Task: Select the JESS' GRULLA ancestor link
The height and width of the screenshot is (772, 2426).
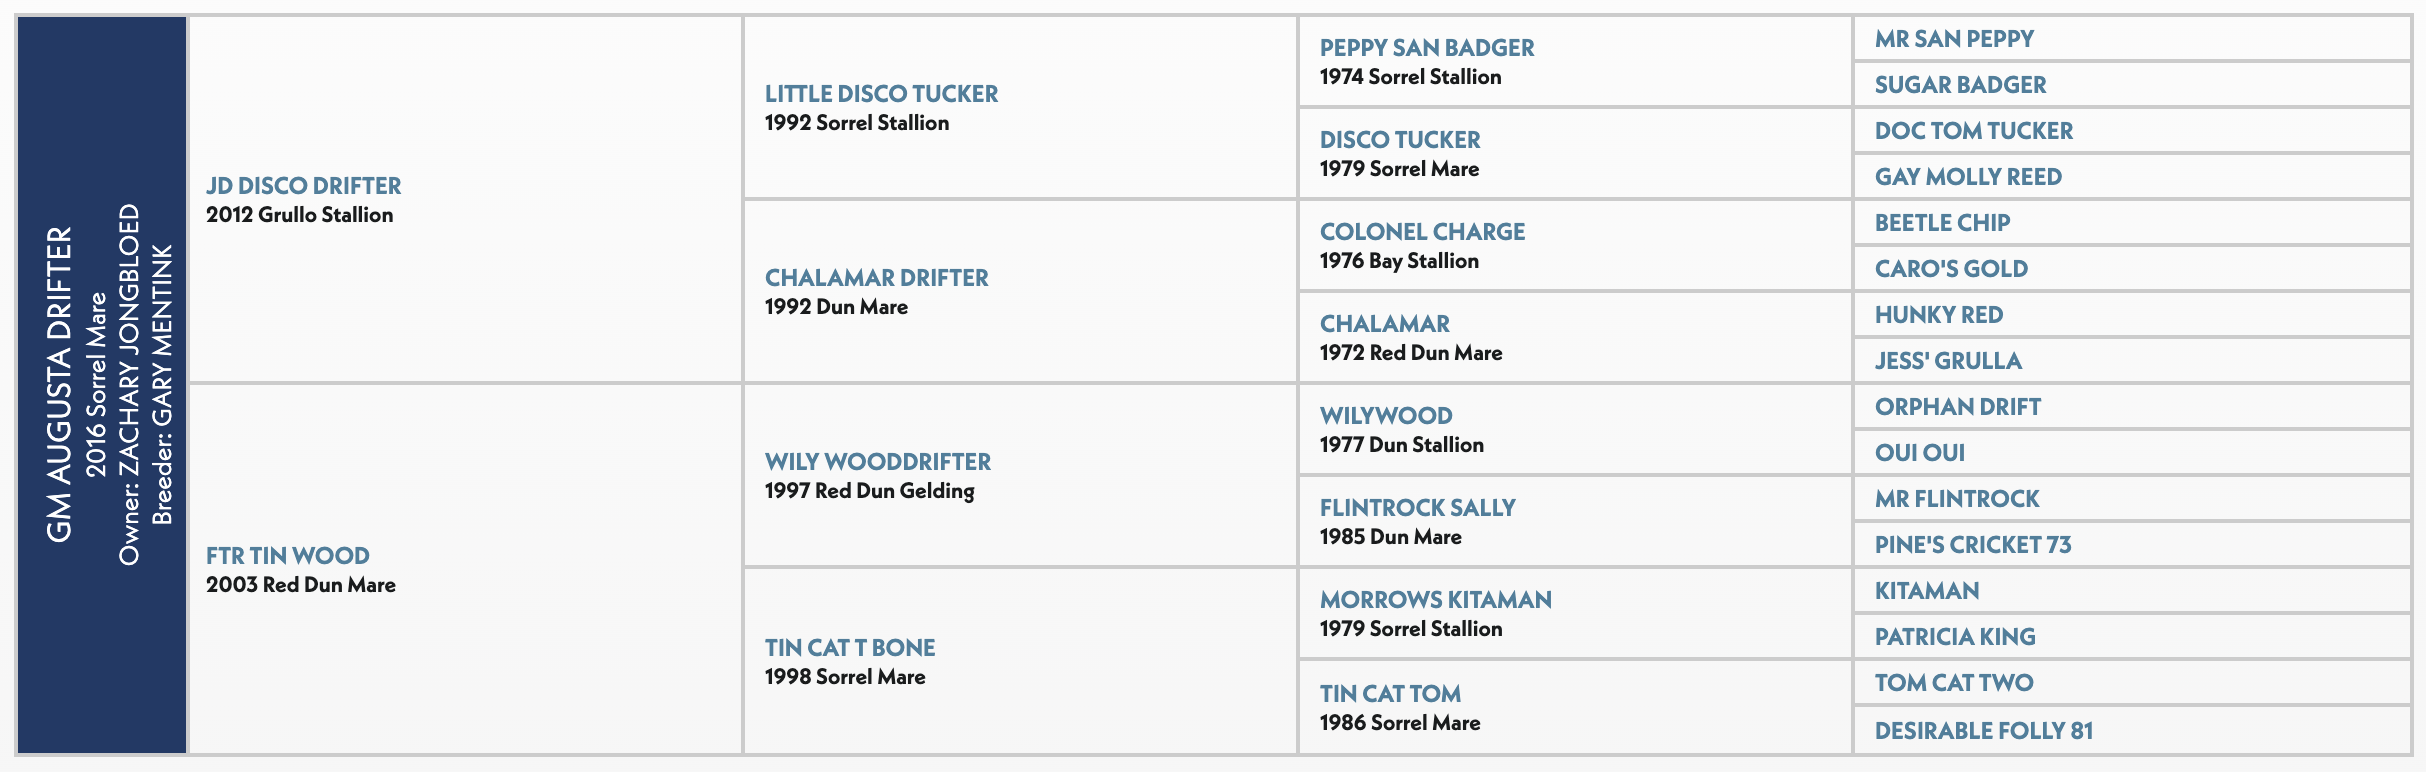Action: coord(1947,361)
